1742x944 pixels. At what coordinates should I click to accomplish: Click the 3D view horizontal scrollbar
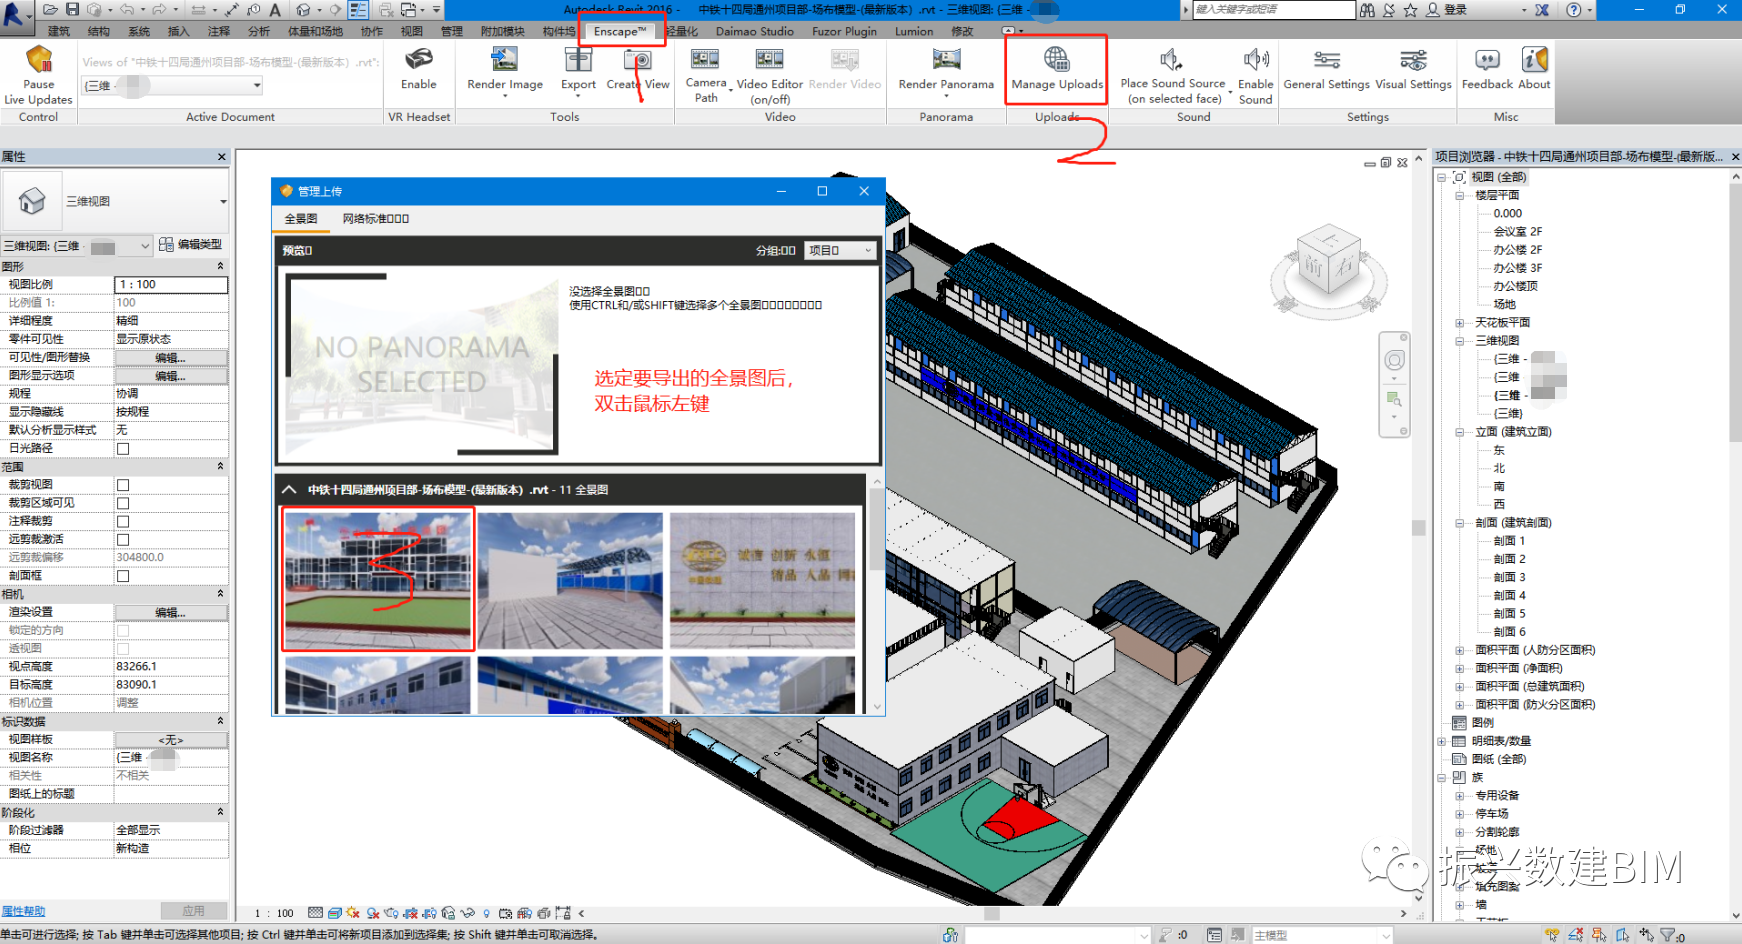pos(994,913)
